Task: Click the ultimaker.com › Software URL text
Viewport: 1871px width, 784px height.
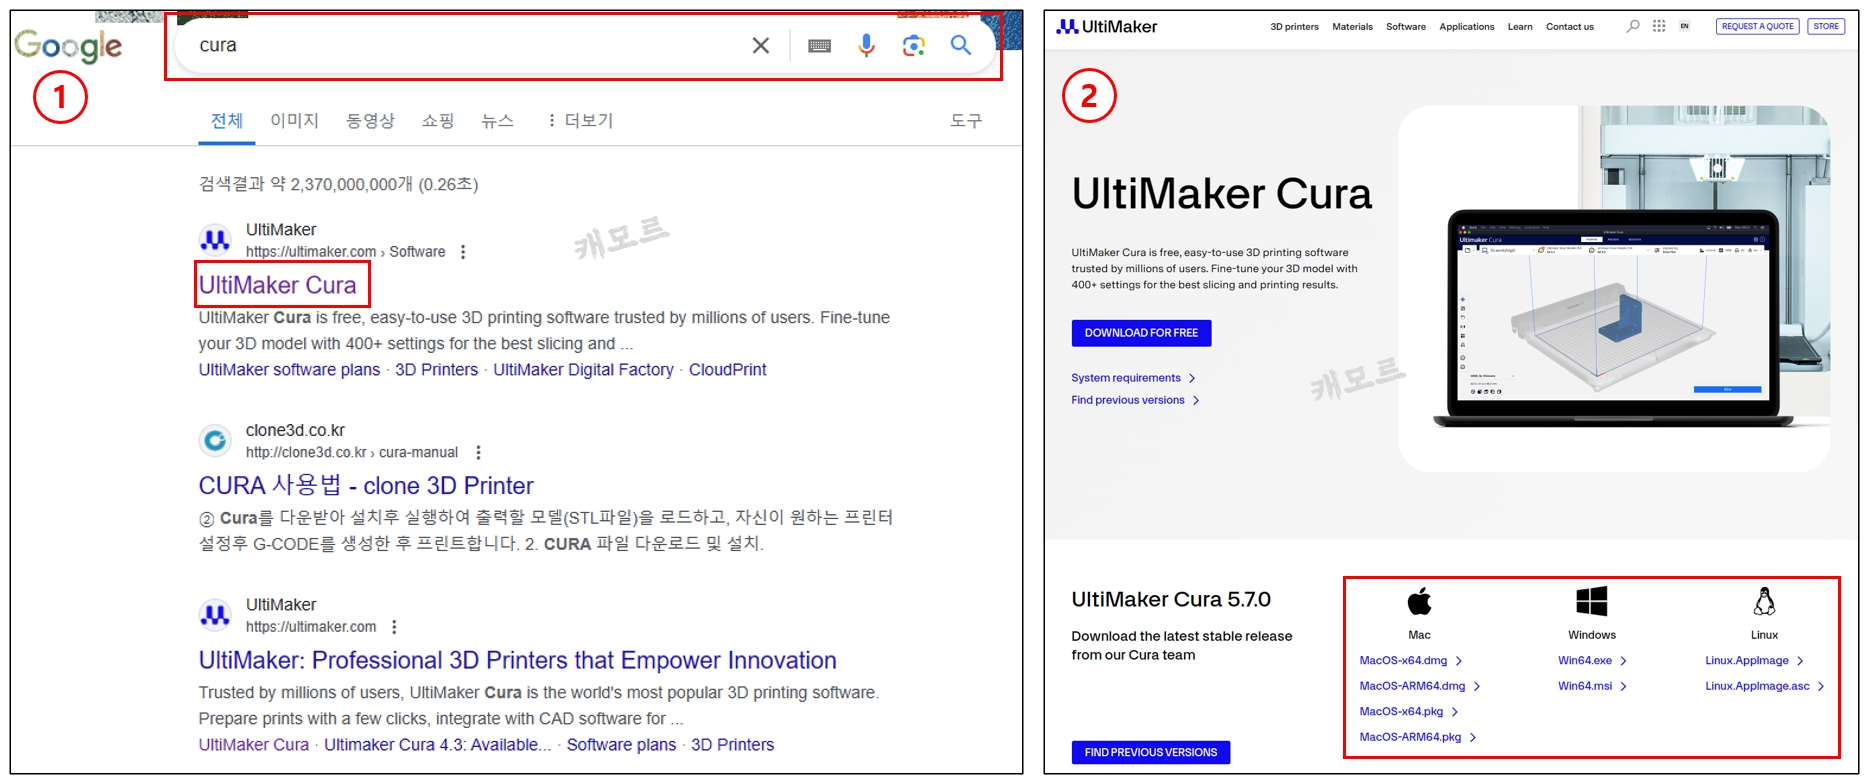Action: tap(345, 252)
